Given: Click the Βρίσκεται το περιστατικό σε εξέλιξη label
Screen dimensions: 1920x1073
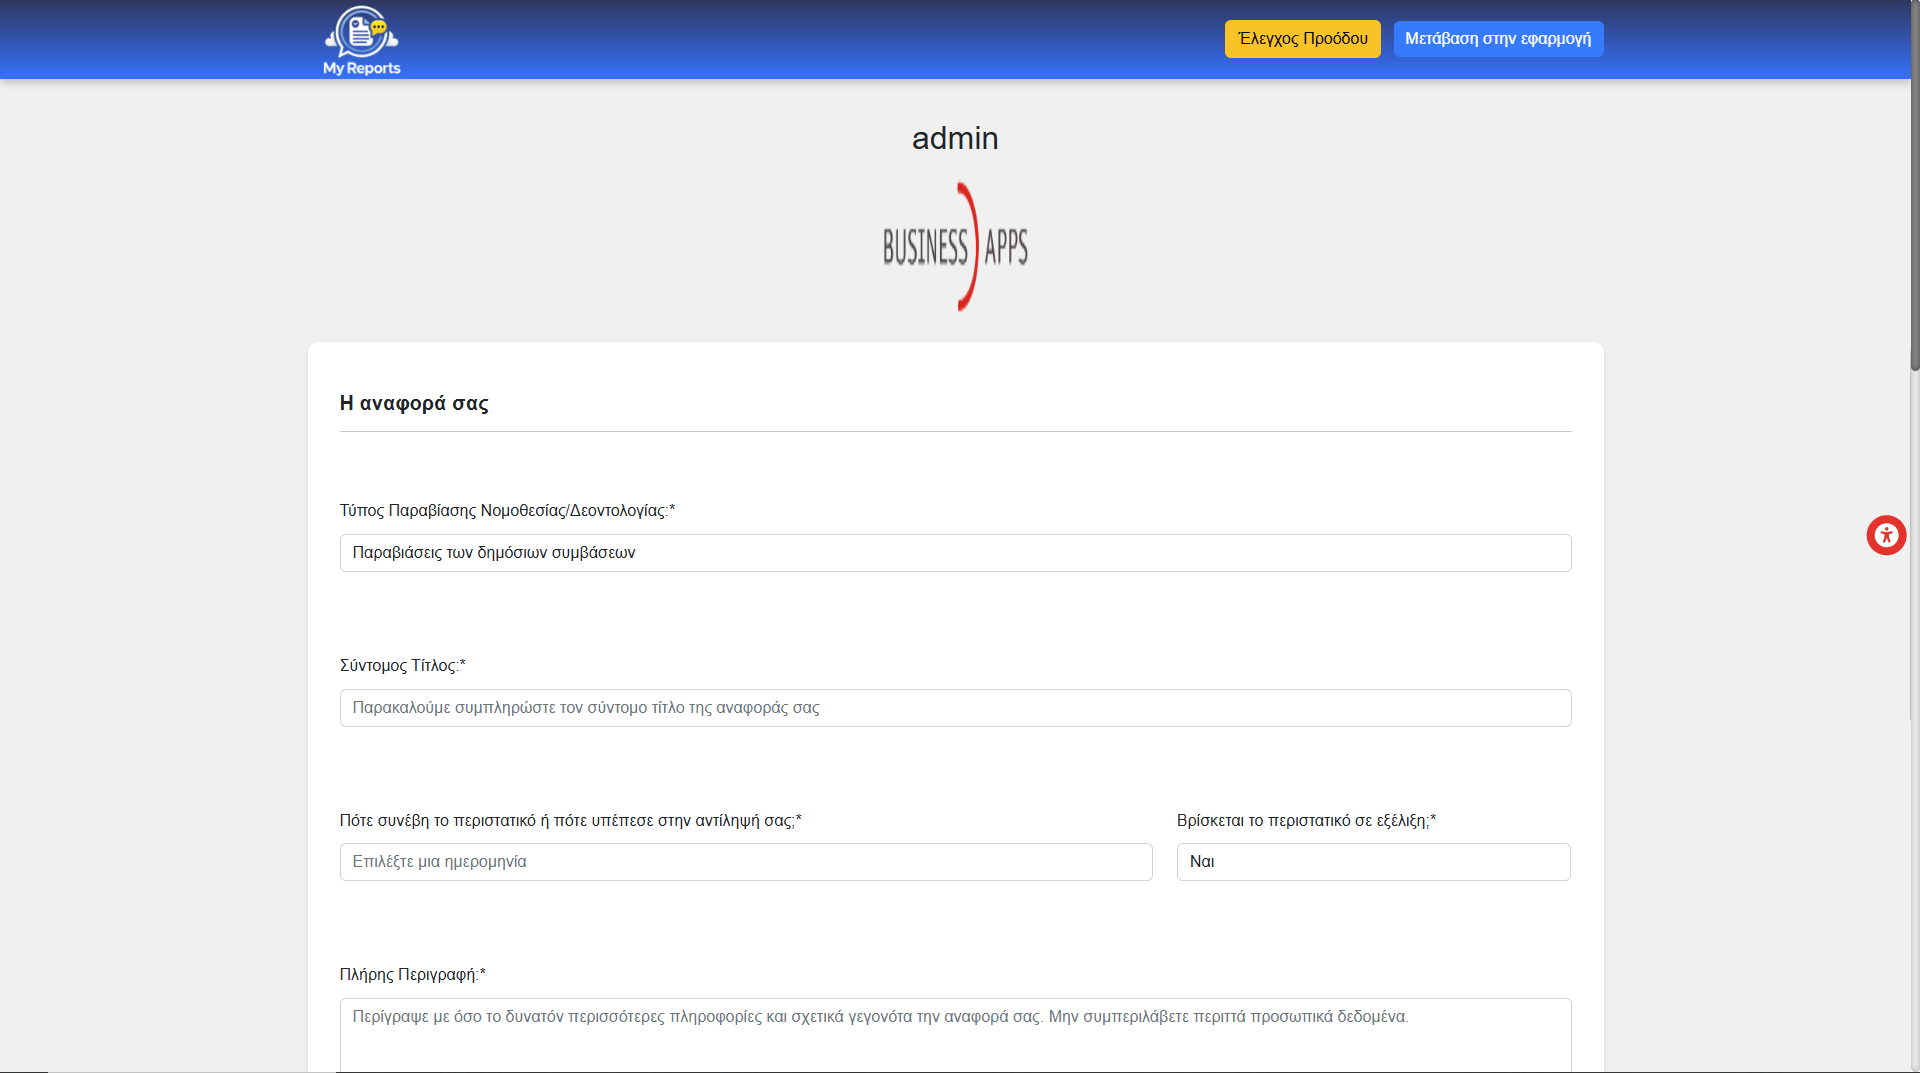Looking at the screenshot, I should (1306, 821).
